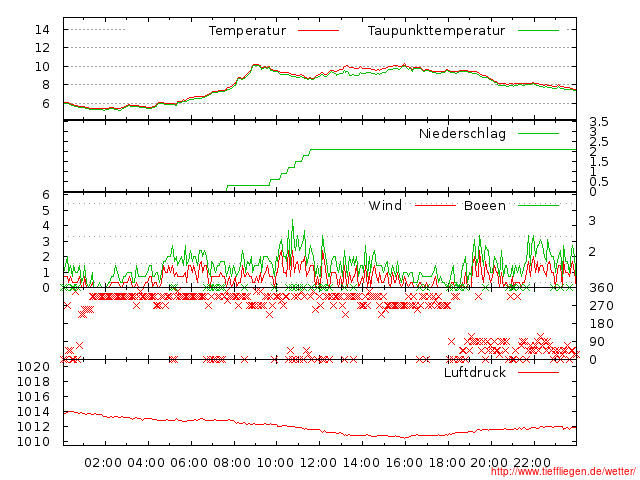Click the 10 temperature axis value
The height and width of the screenshot is (480, 640).
click(42, 67)
